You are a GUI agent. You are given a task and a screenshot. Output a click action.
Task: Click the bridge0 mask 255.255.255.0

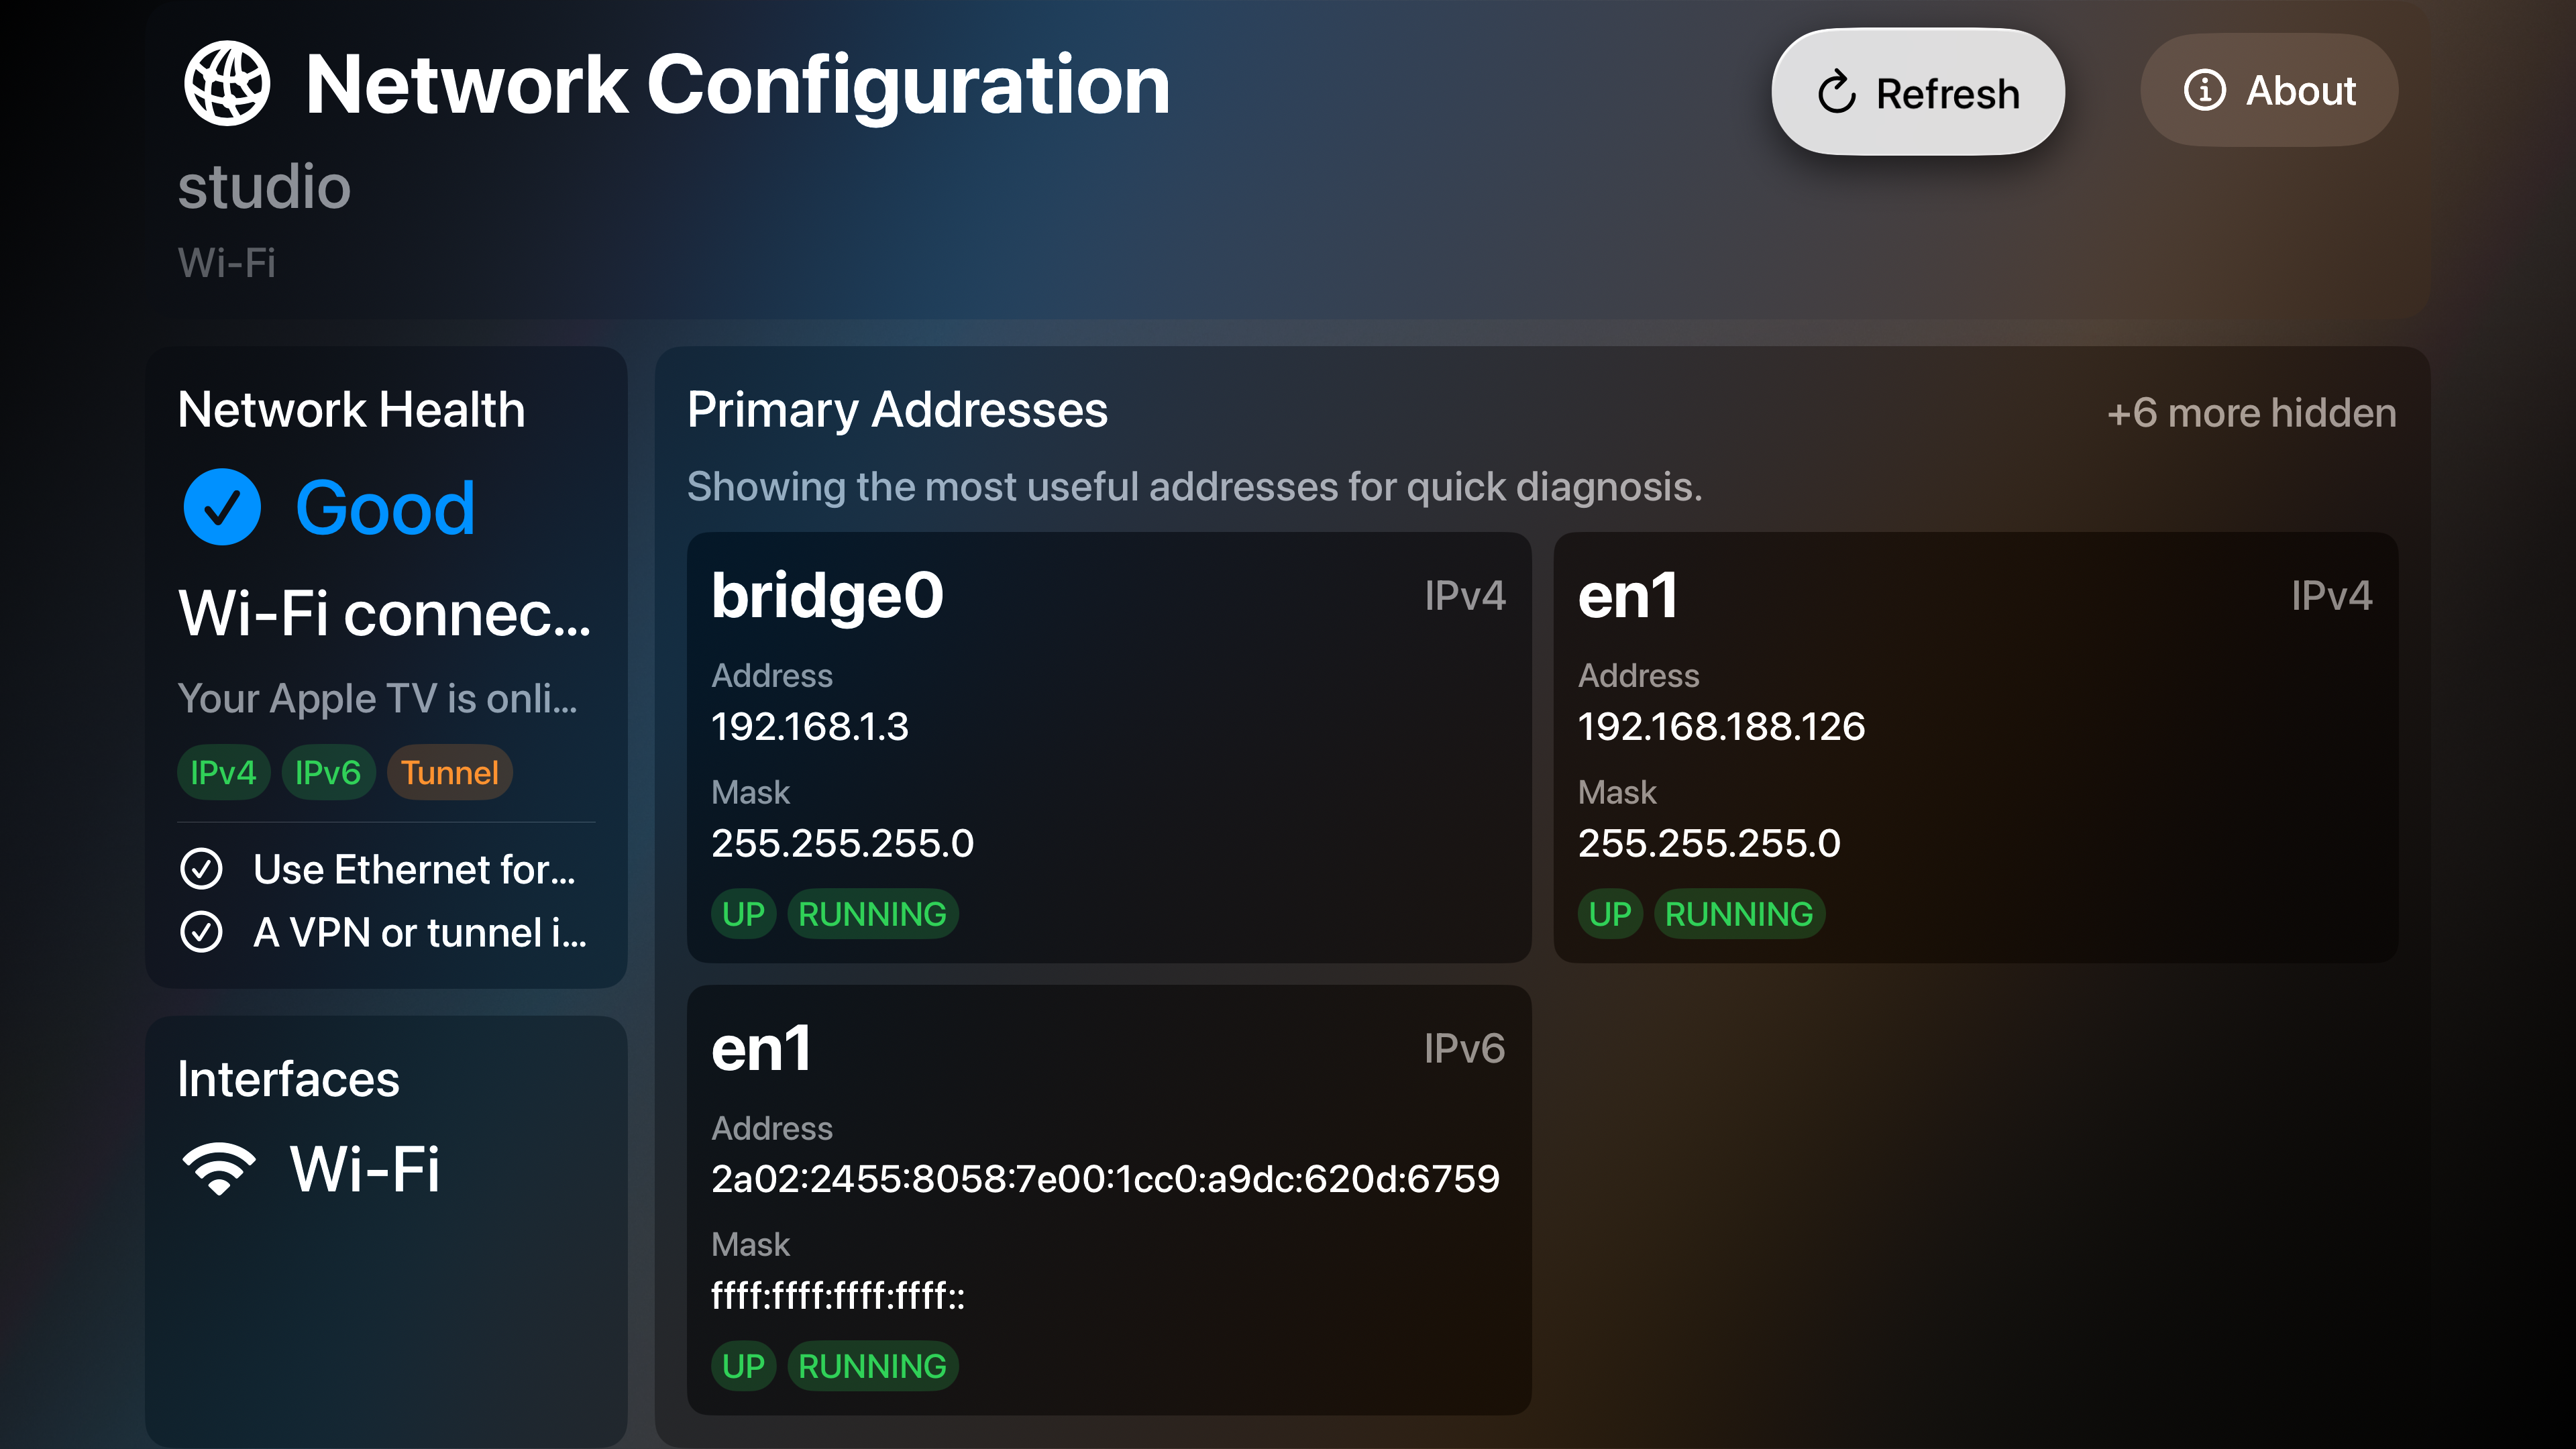coord(842,843)
